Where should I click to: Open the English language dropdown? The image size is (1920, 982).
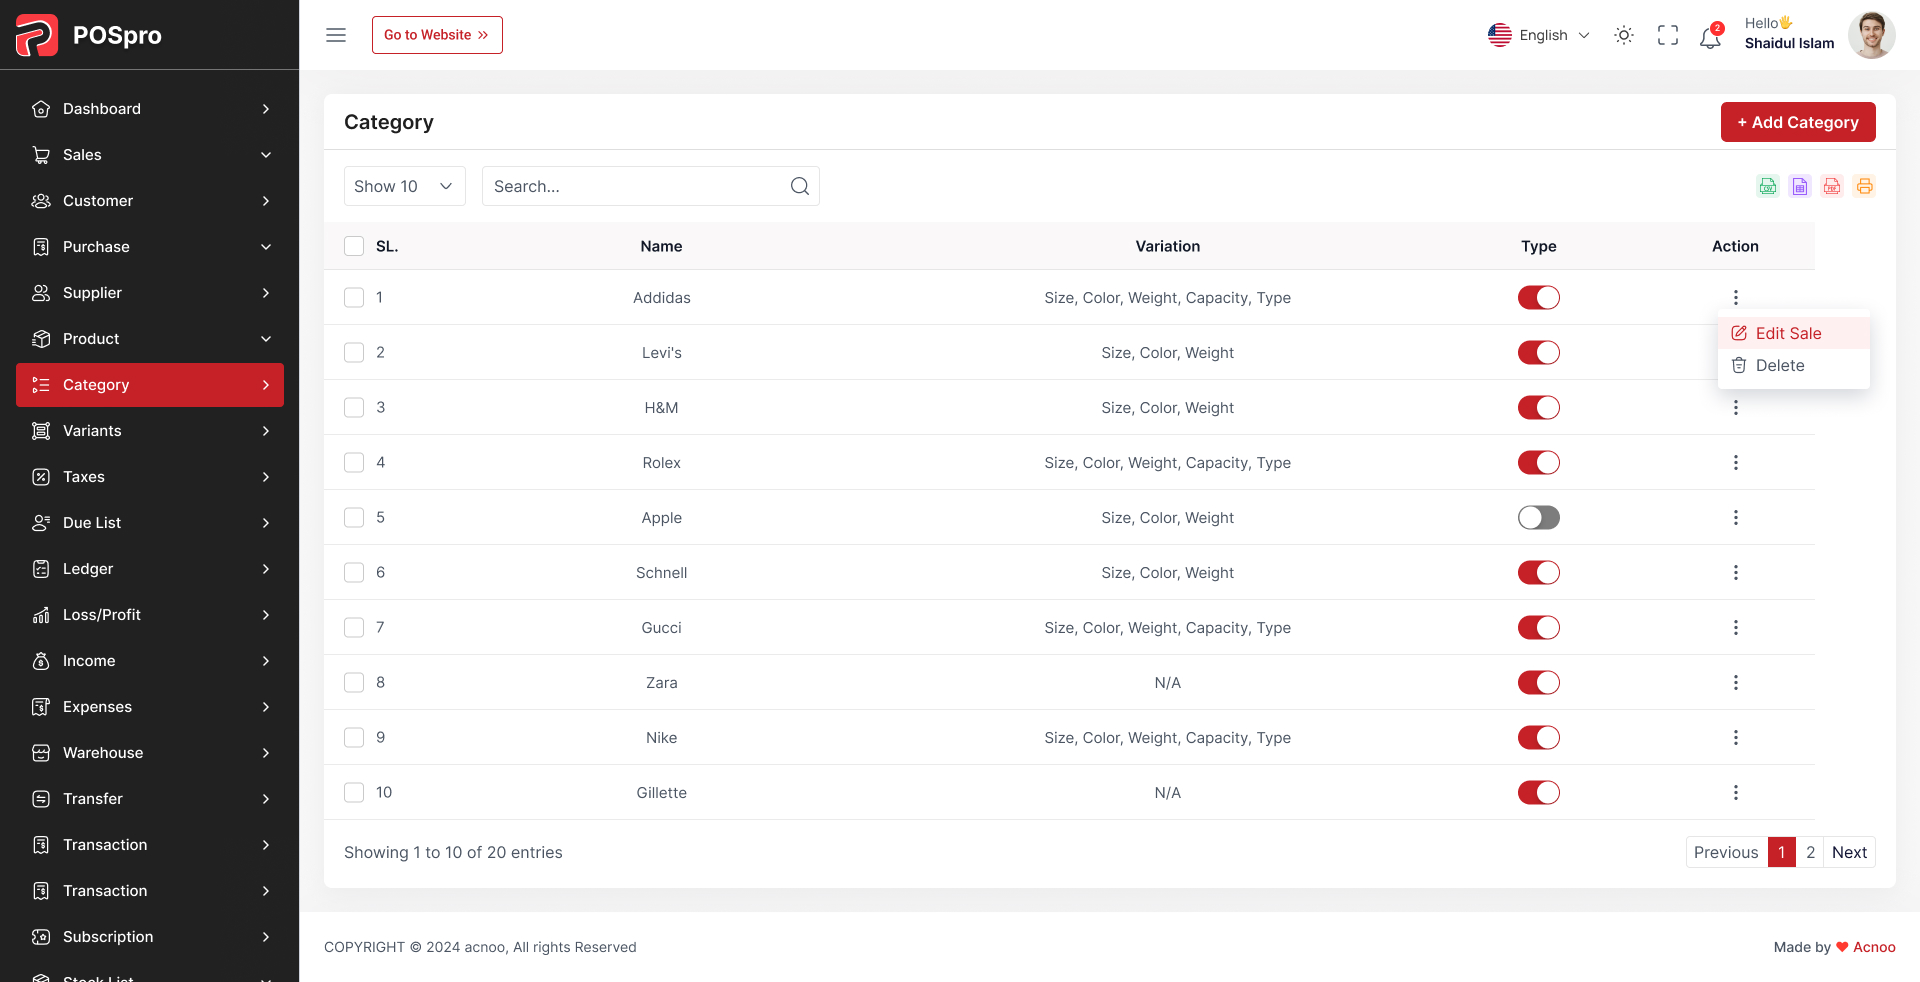tap(1539, 36)
